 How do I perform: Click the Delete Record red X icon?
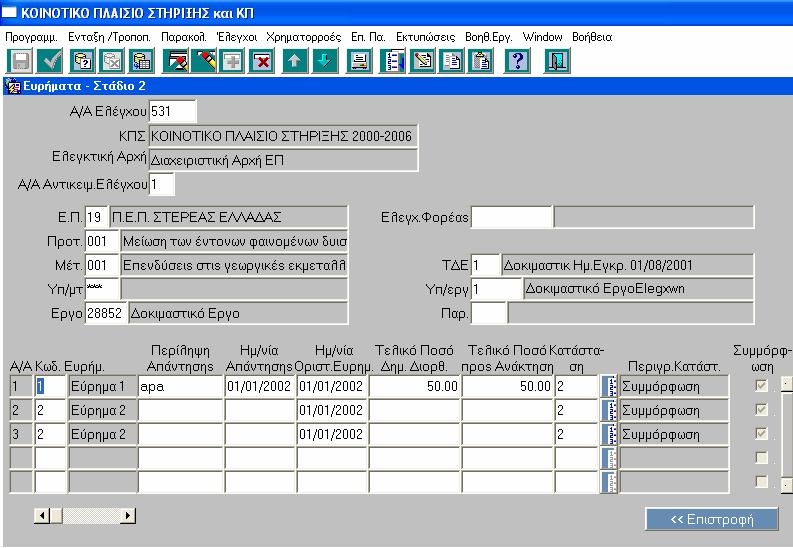point(262,61)
